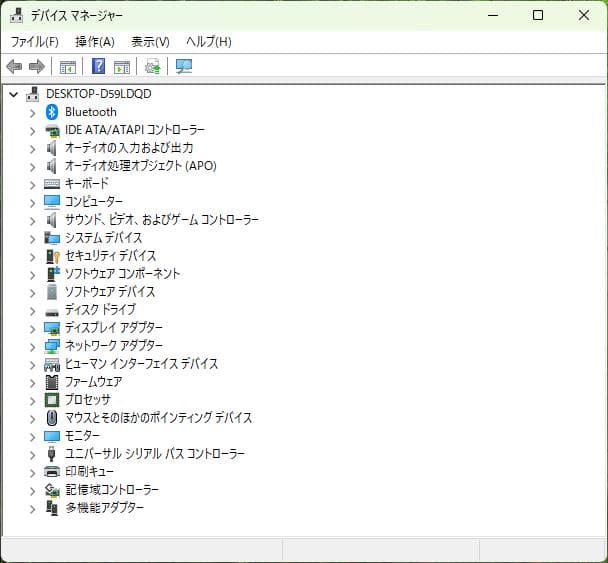
Task: Click the ヒューマン インターフェイス デバイス icon
Action: pyautogui.click(x=52, y=364)
